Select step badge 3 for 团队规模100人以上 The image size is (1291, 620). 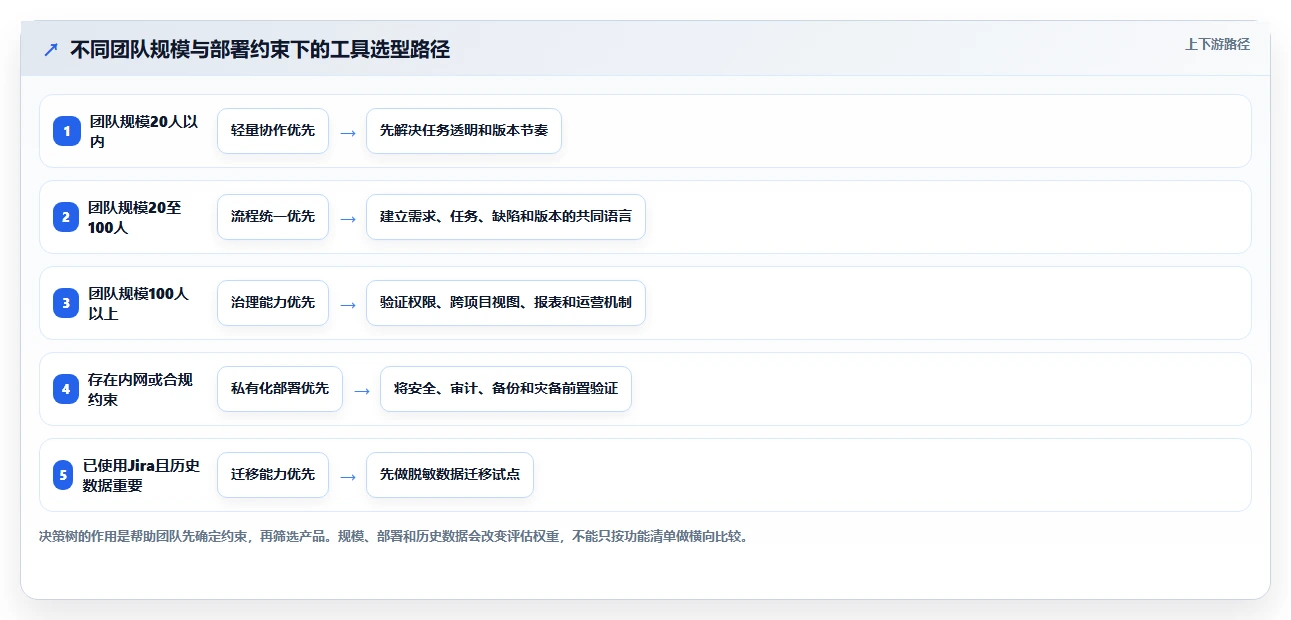66,303
